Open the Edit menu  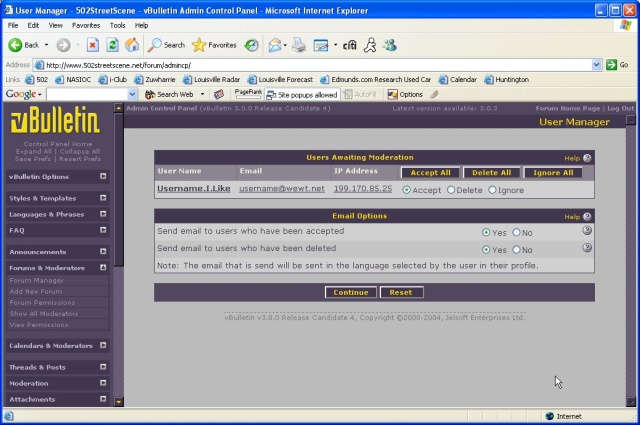click(x=33, y=25)
